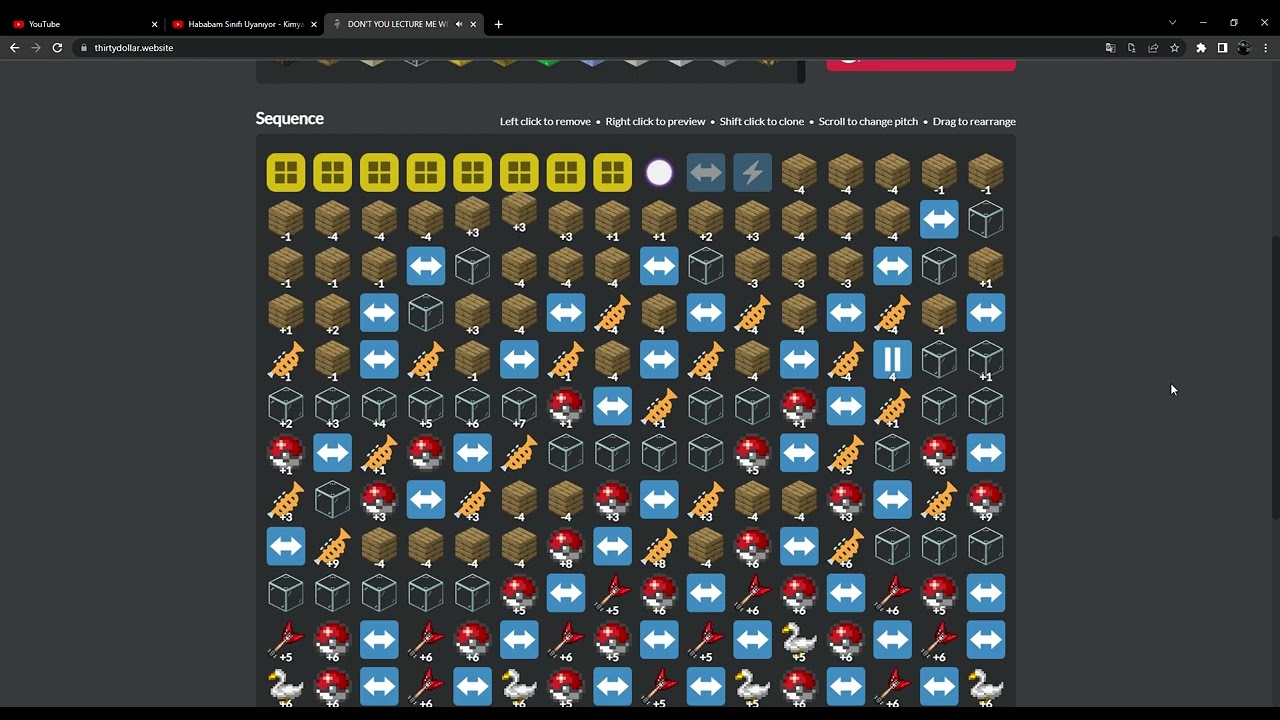Click the trumpet icon labeled +8
The height and width of the screenshot is (720, 1280).
pyautogui.click(x=659, y=547)
